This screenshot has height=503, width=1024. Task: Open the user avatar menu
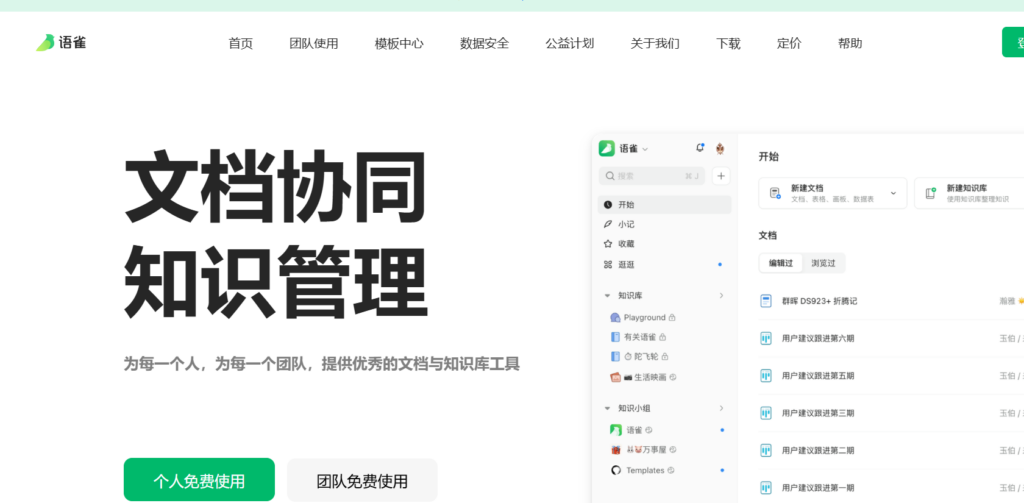tap(720, 149)
